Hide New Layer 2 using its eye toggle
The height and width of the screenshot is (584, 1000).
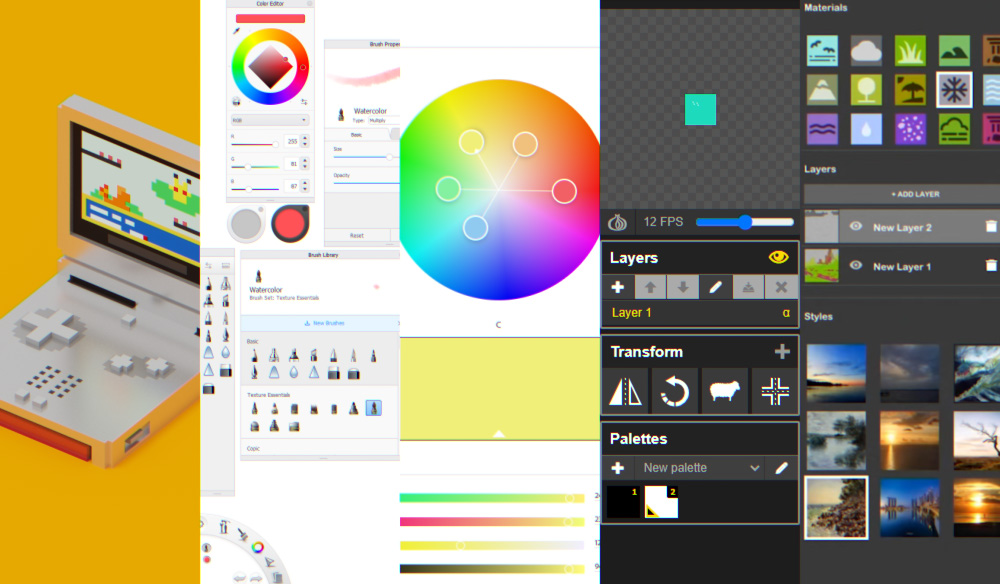pyautogui.click(x=856, y=226)
